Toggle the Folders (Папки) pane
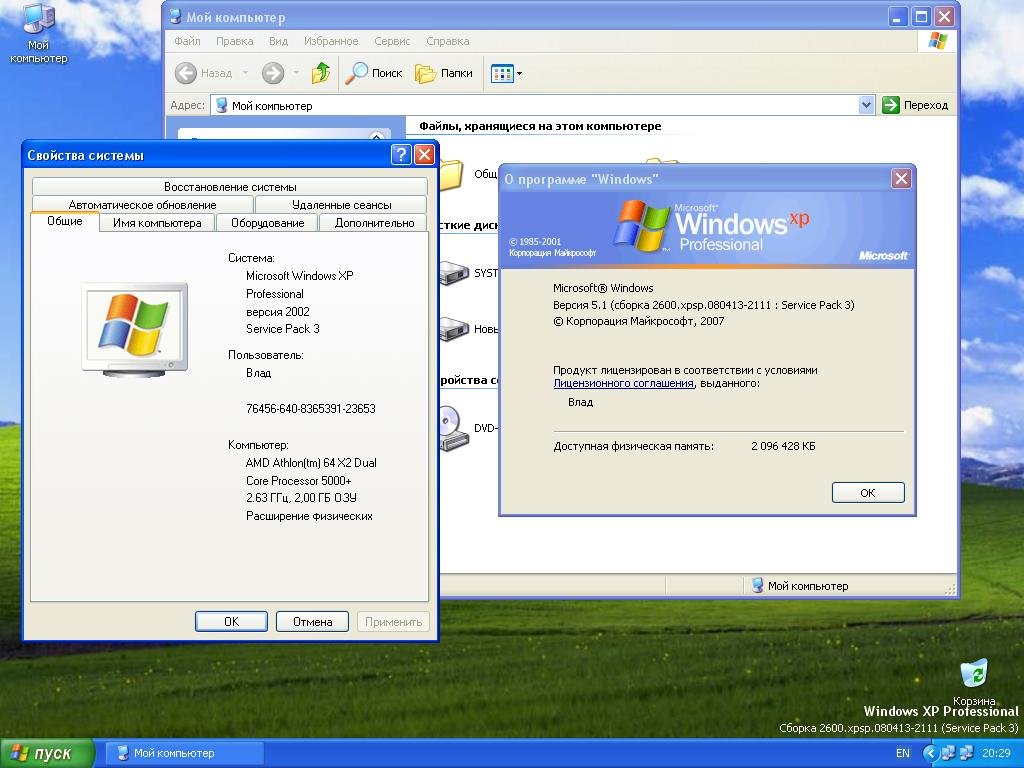 [x=444, y=73]
